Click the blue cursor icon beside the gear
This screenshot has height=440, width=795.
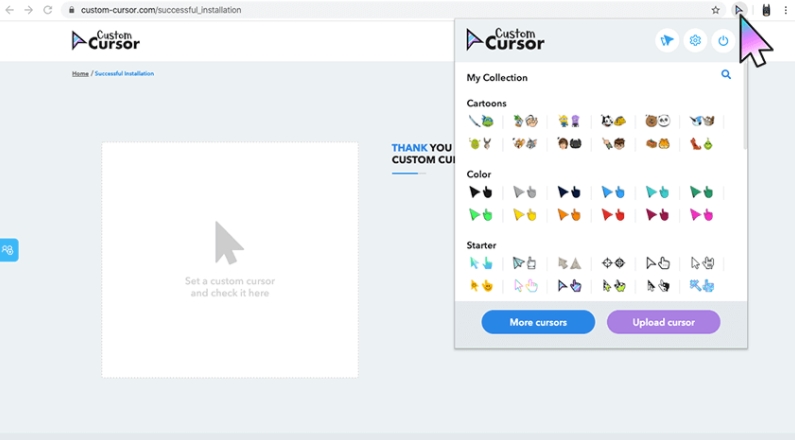(x=667, y=41)
